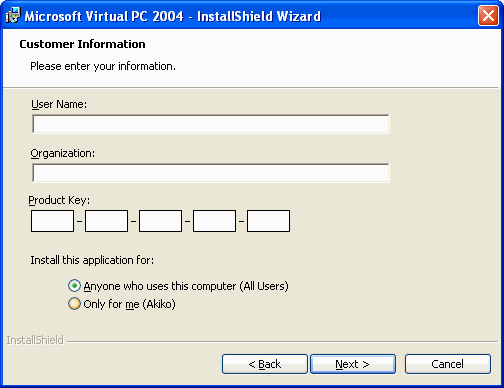This screenshot has height=388, width=504.
Task: Click the Customer Information heading
Action: click(82, 44)
